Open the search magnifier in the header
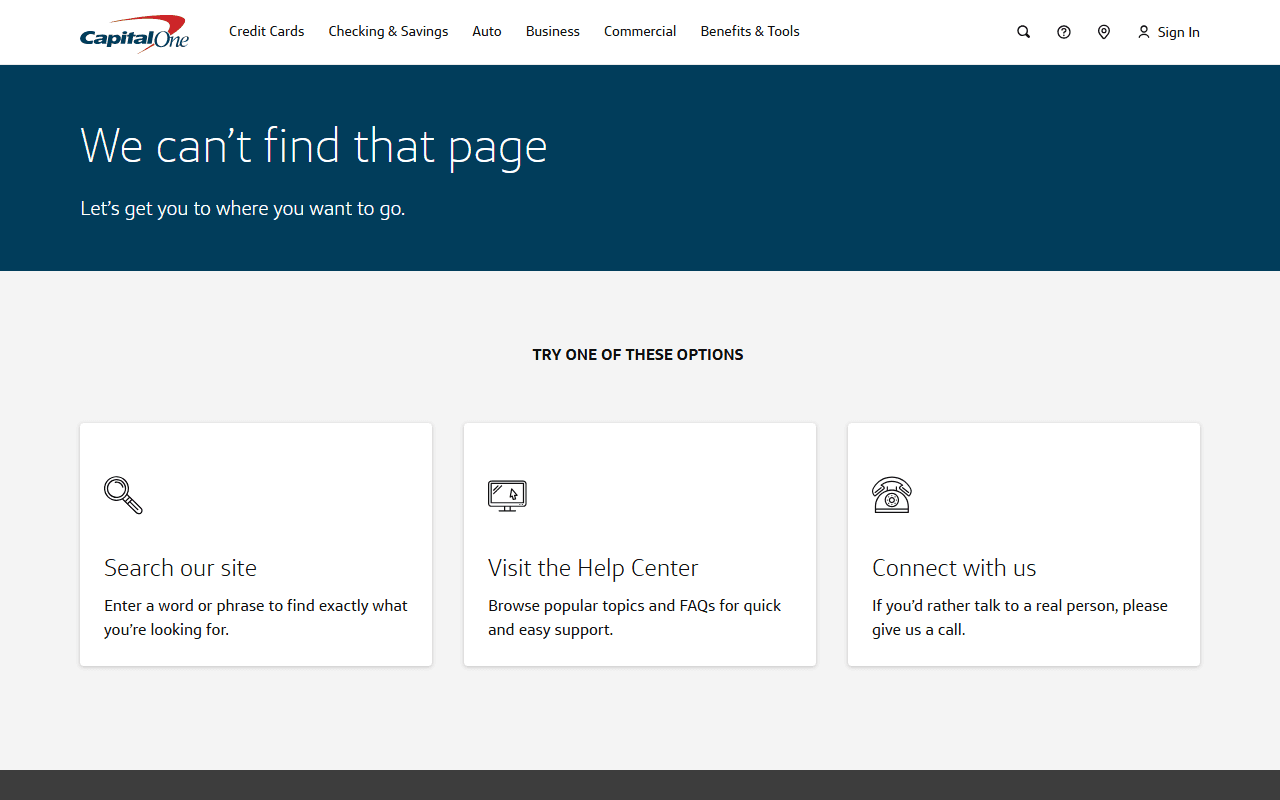This screenshot has width=1280, height=800. (1023, 32)
